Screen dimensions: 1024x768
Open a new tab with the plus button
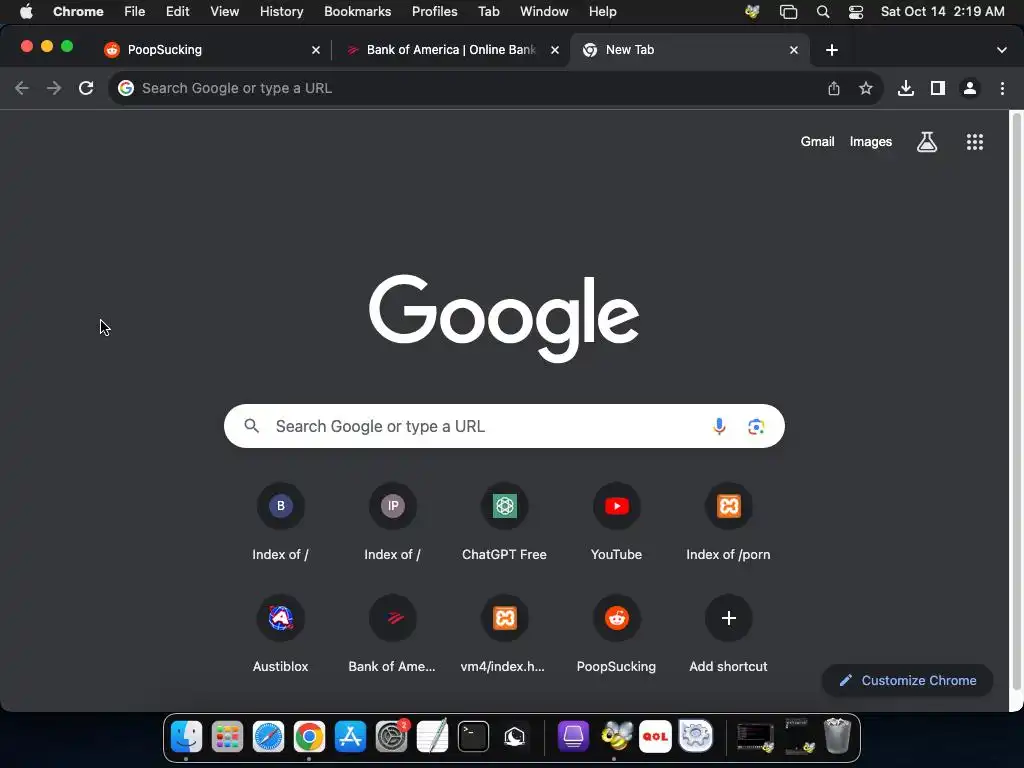(831, 50)
